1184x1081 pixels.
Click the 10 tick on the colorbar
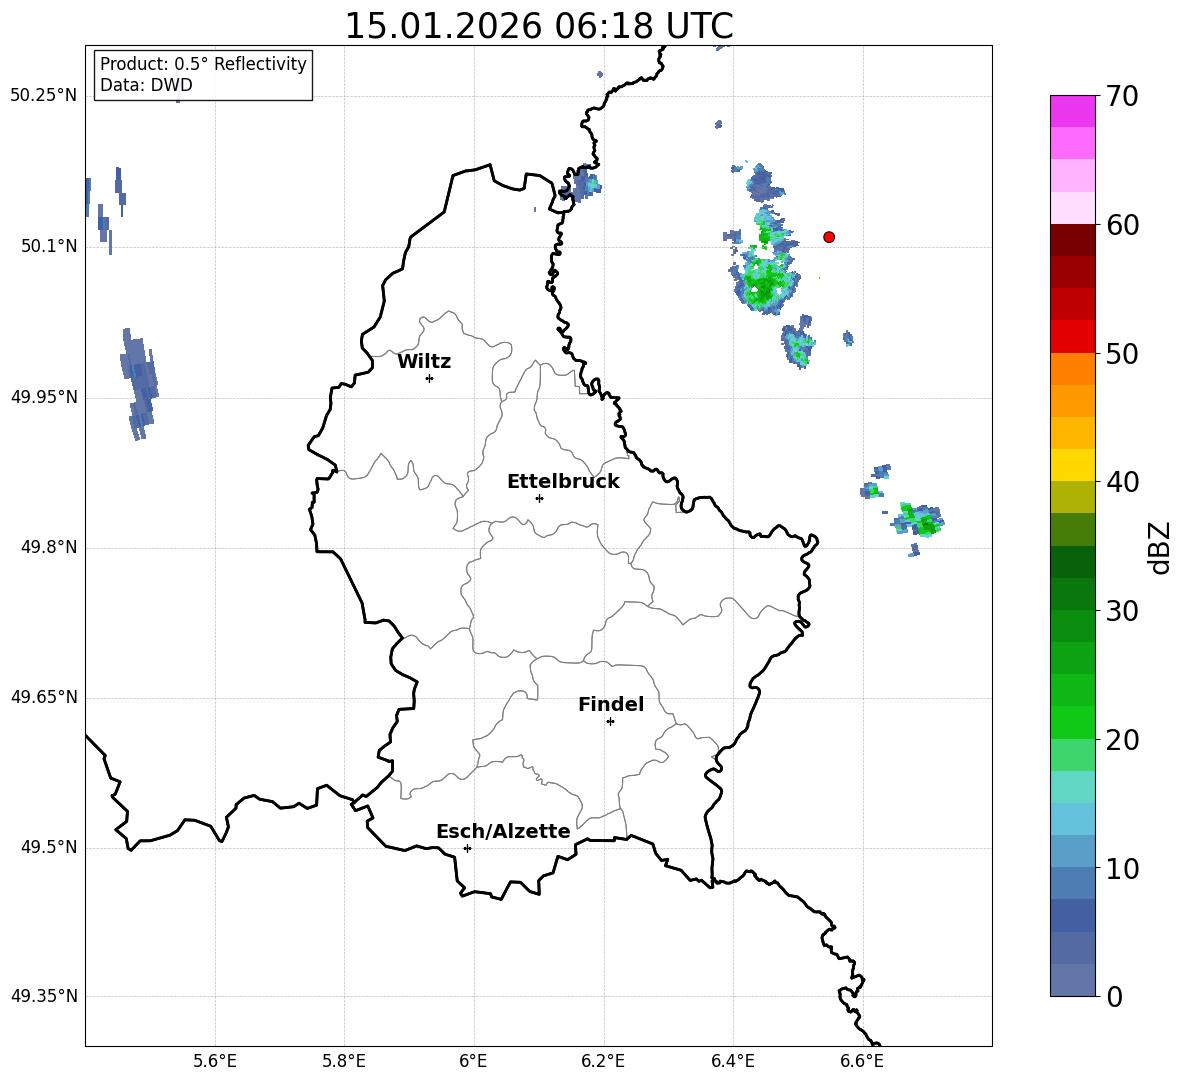click(1123, 869)
